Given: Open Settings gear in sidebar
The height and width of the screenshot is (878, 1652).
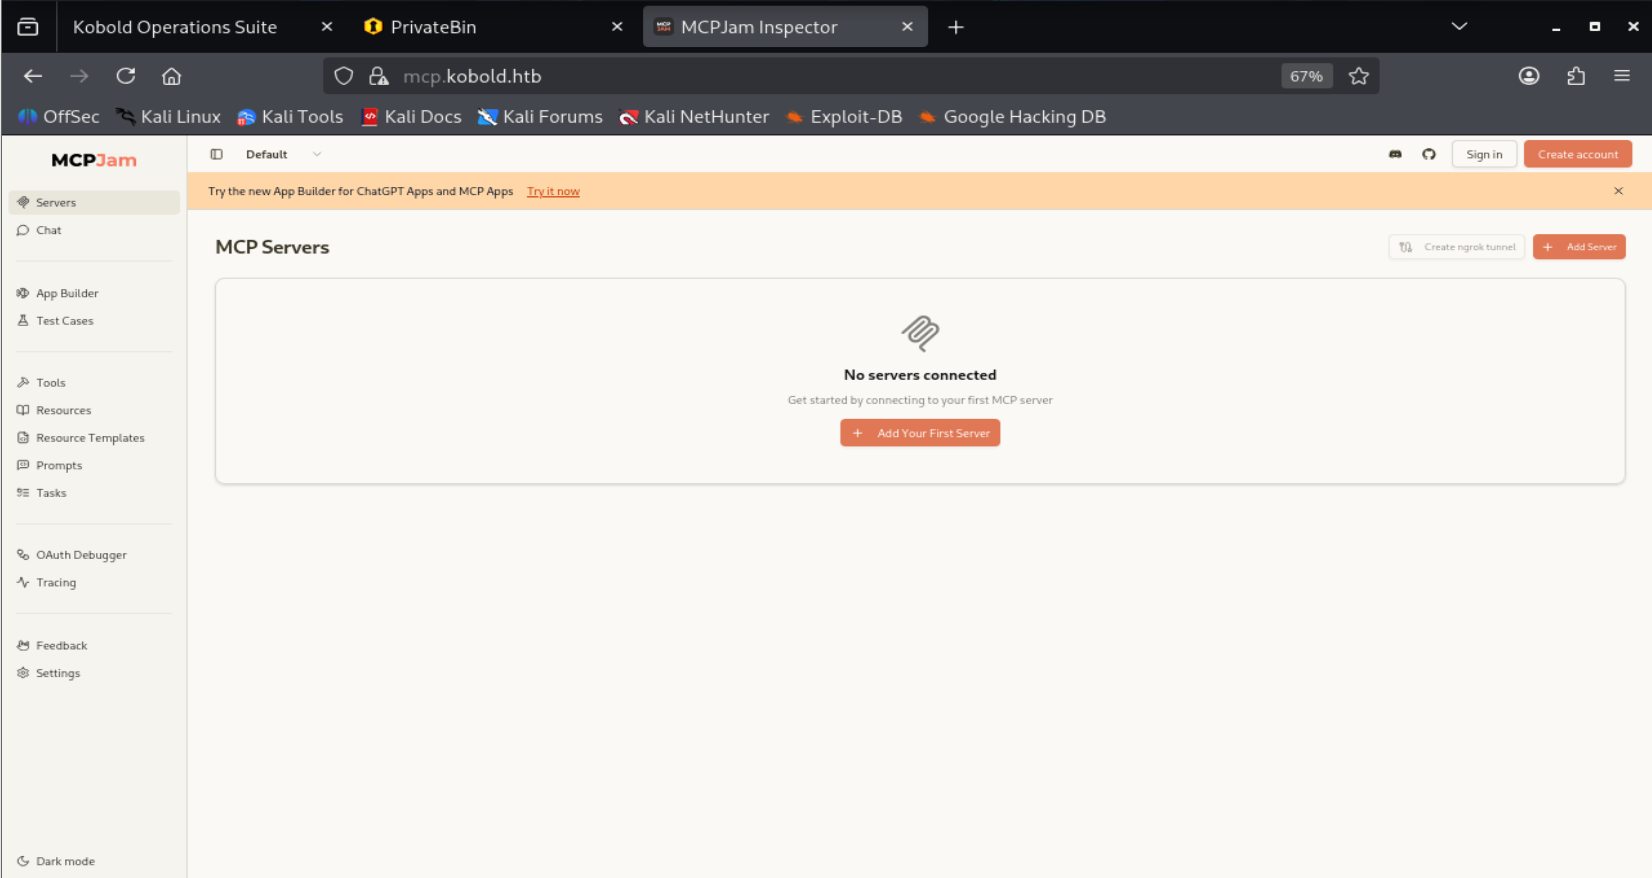Looking at the screenshot, I should (94, 673).
